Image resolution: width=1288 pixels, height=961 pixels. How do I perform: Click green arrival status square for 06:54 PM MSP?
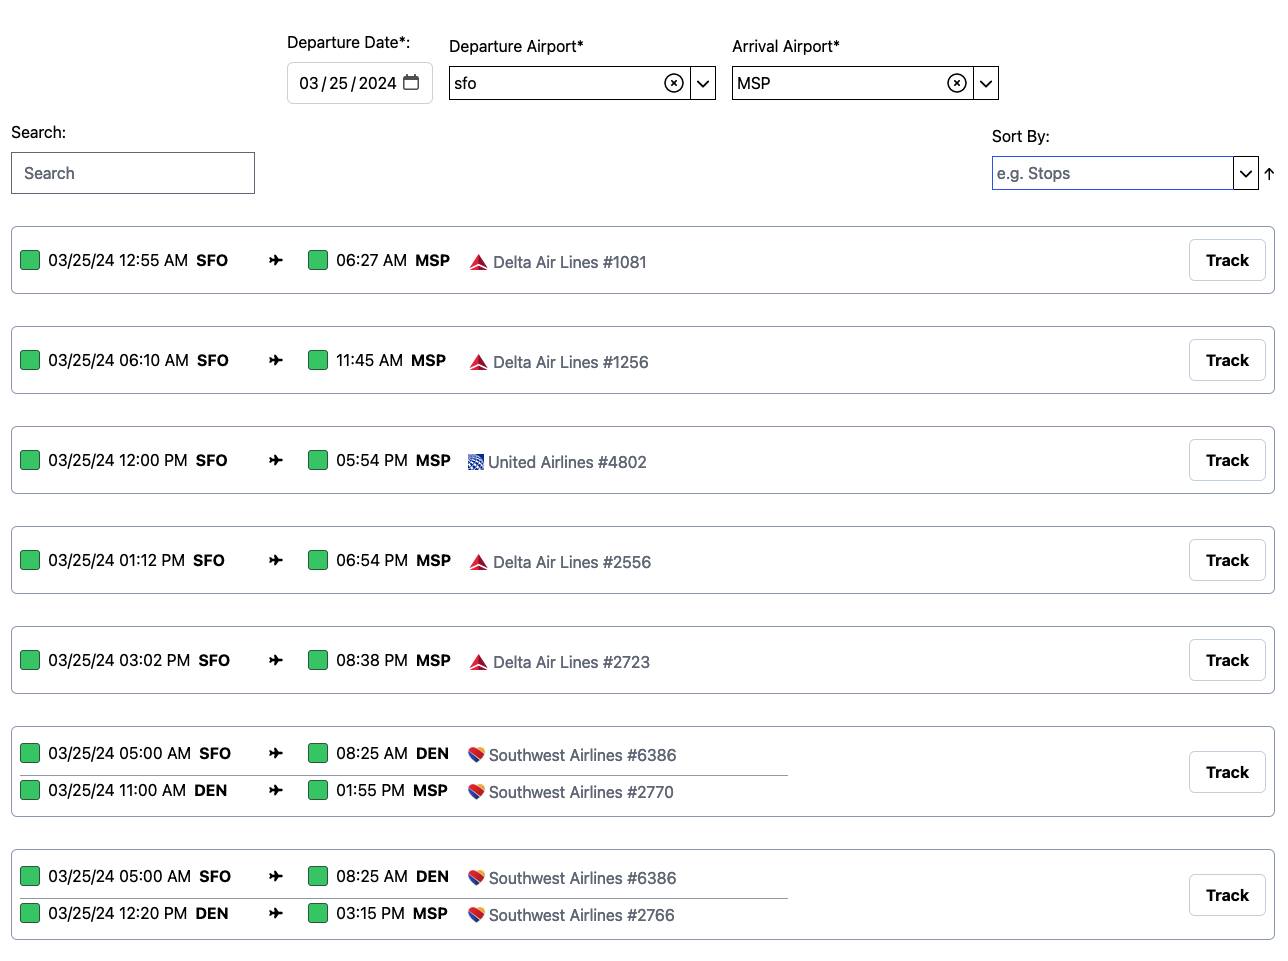(x=318, y=560)
